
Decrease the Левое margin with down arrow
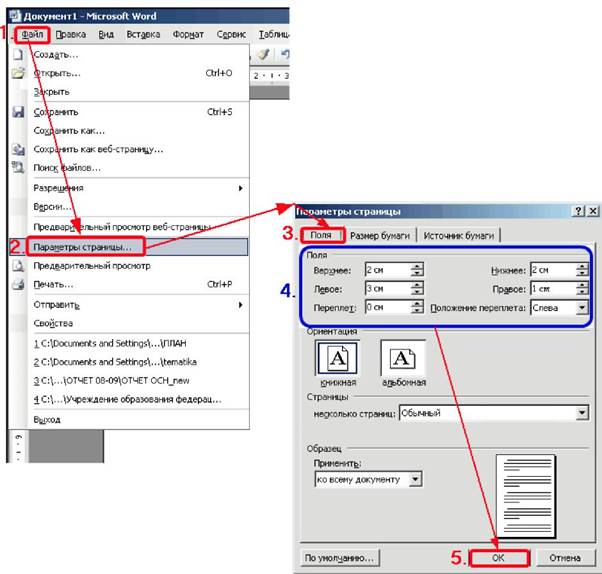417,292
